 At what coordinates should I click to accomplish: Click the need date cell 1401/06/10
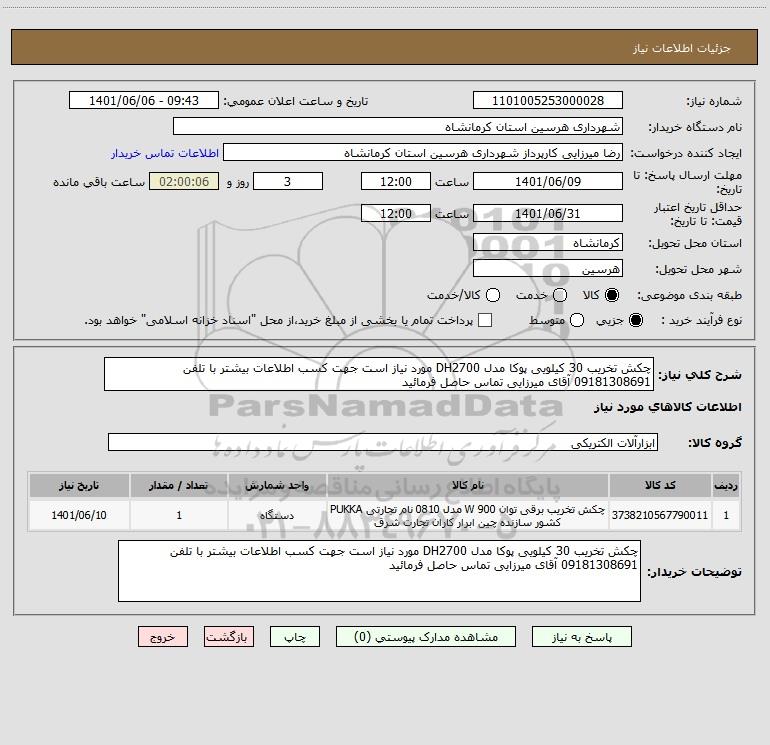(79, 515)
